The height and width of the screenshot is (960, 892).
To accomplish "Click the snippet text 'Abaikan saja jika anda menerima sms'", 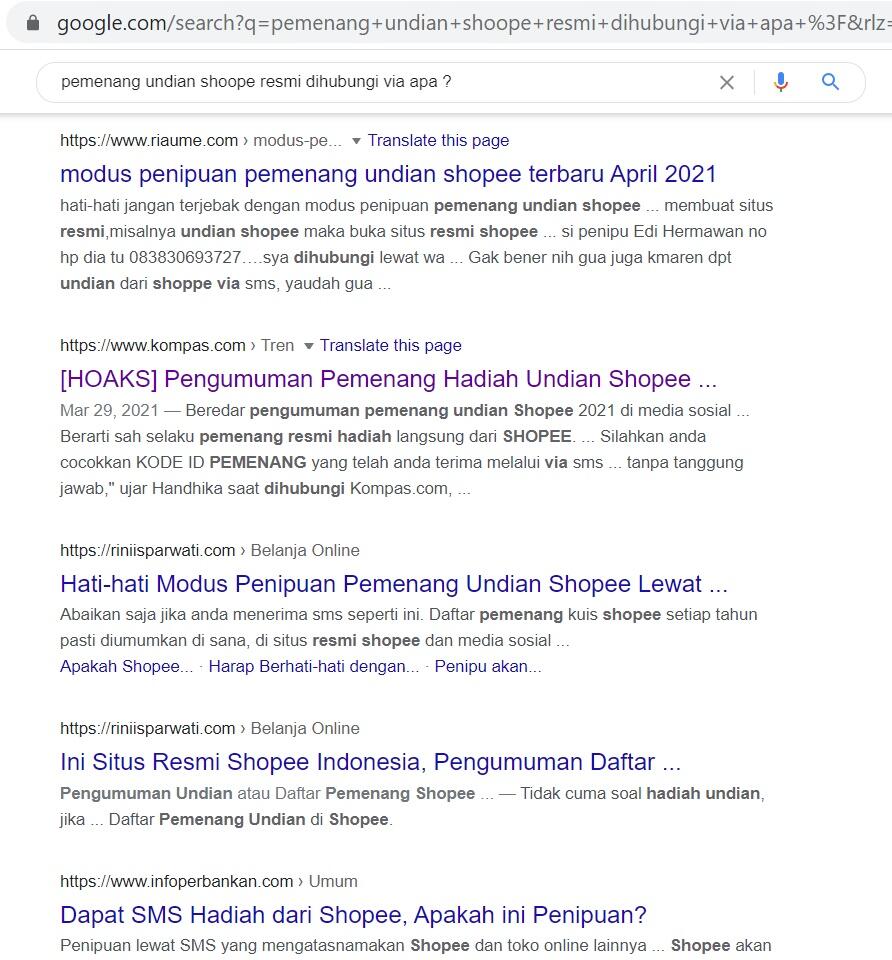I will 242,614.
